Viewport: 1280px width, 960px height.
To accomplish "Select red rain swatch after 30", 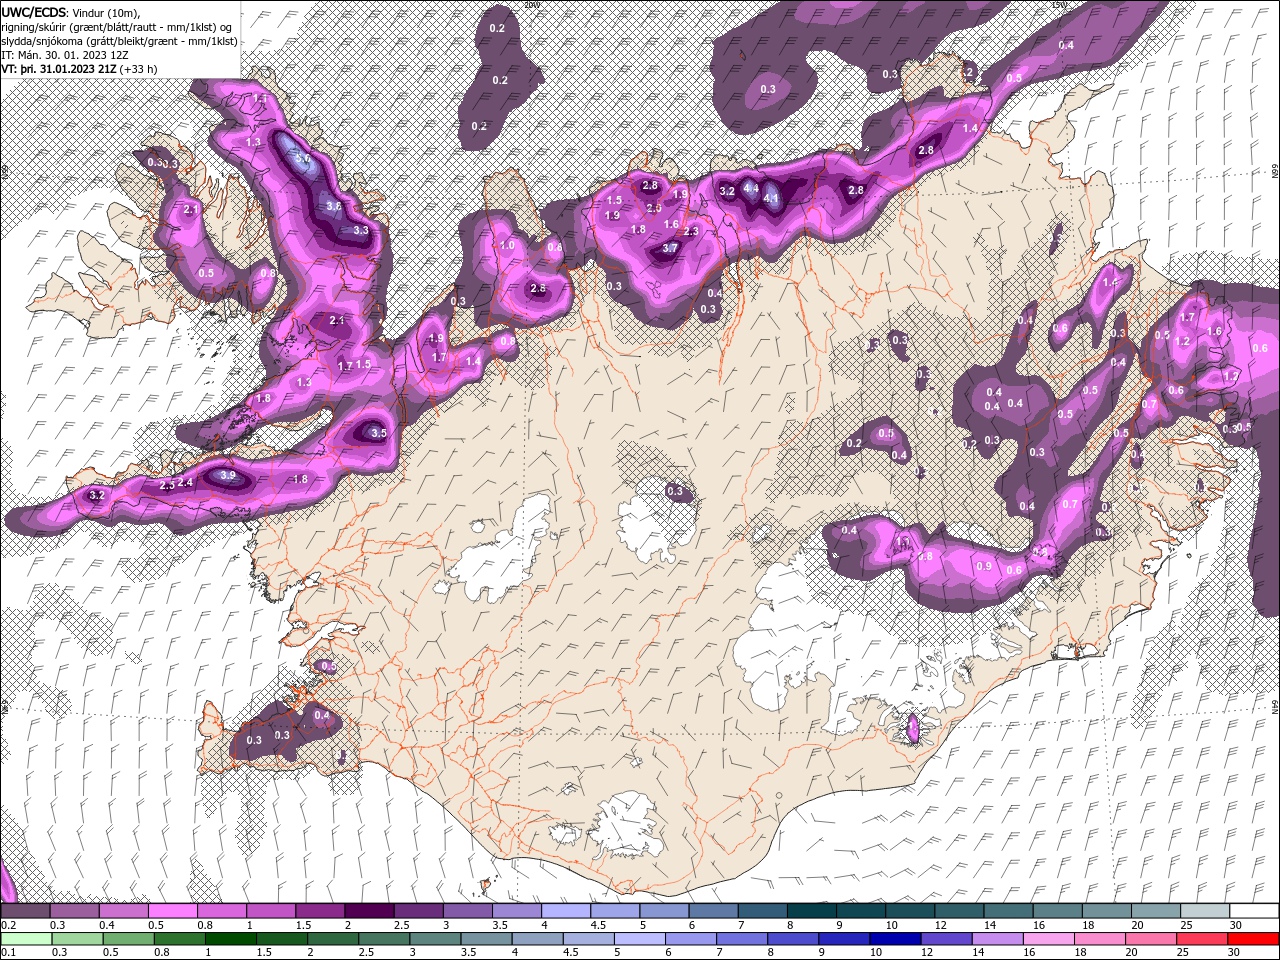I will pos(1253,939).
